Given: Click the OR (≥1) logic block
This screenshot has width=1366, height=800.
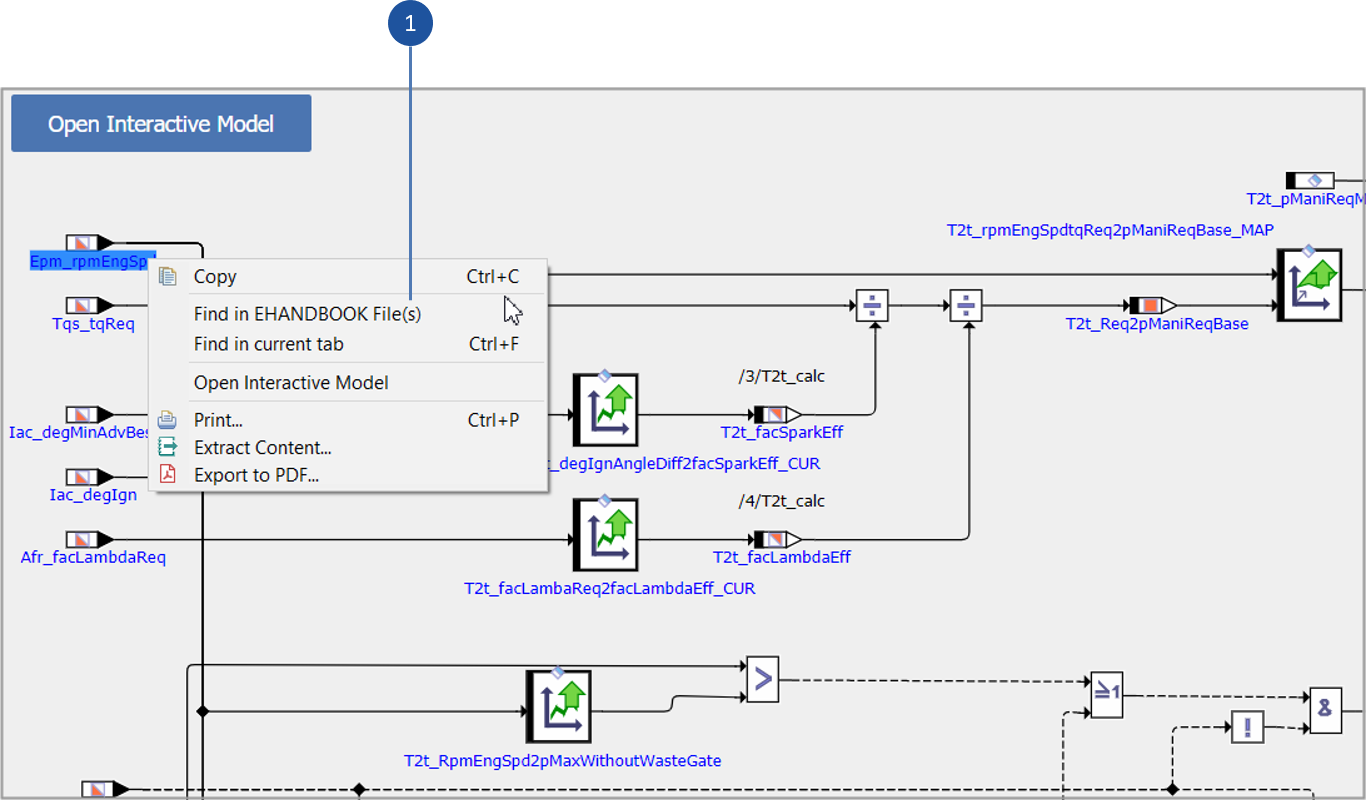Looking at the screenshot, I should pos(1106,694).
